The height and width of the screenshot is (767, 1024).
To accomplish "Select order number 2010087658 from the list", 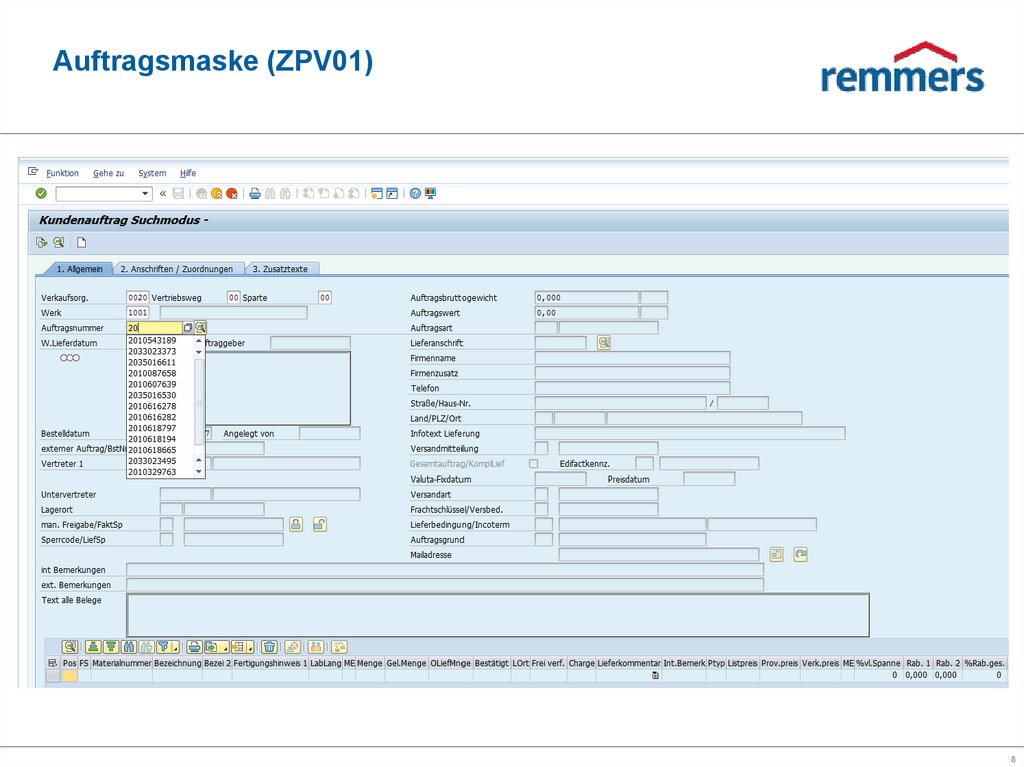I will pyautogui.click(x=152, y=374).
